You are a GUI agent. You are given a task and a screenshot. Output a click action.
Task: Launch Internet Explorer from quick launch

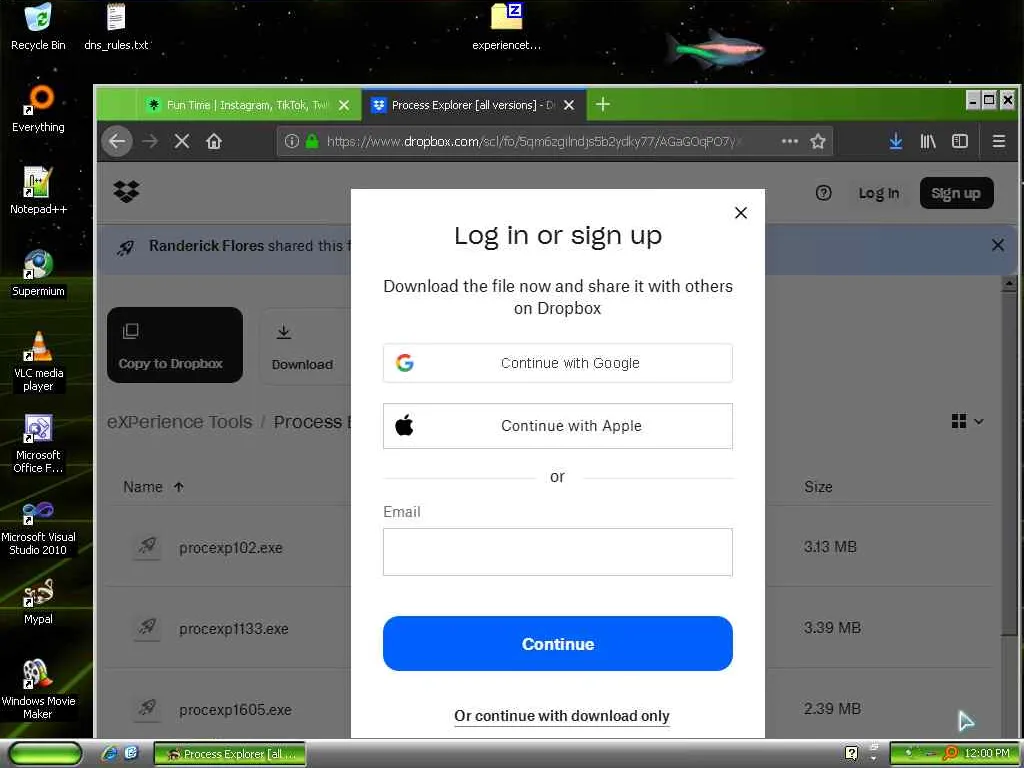(110, 753)
